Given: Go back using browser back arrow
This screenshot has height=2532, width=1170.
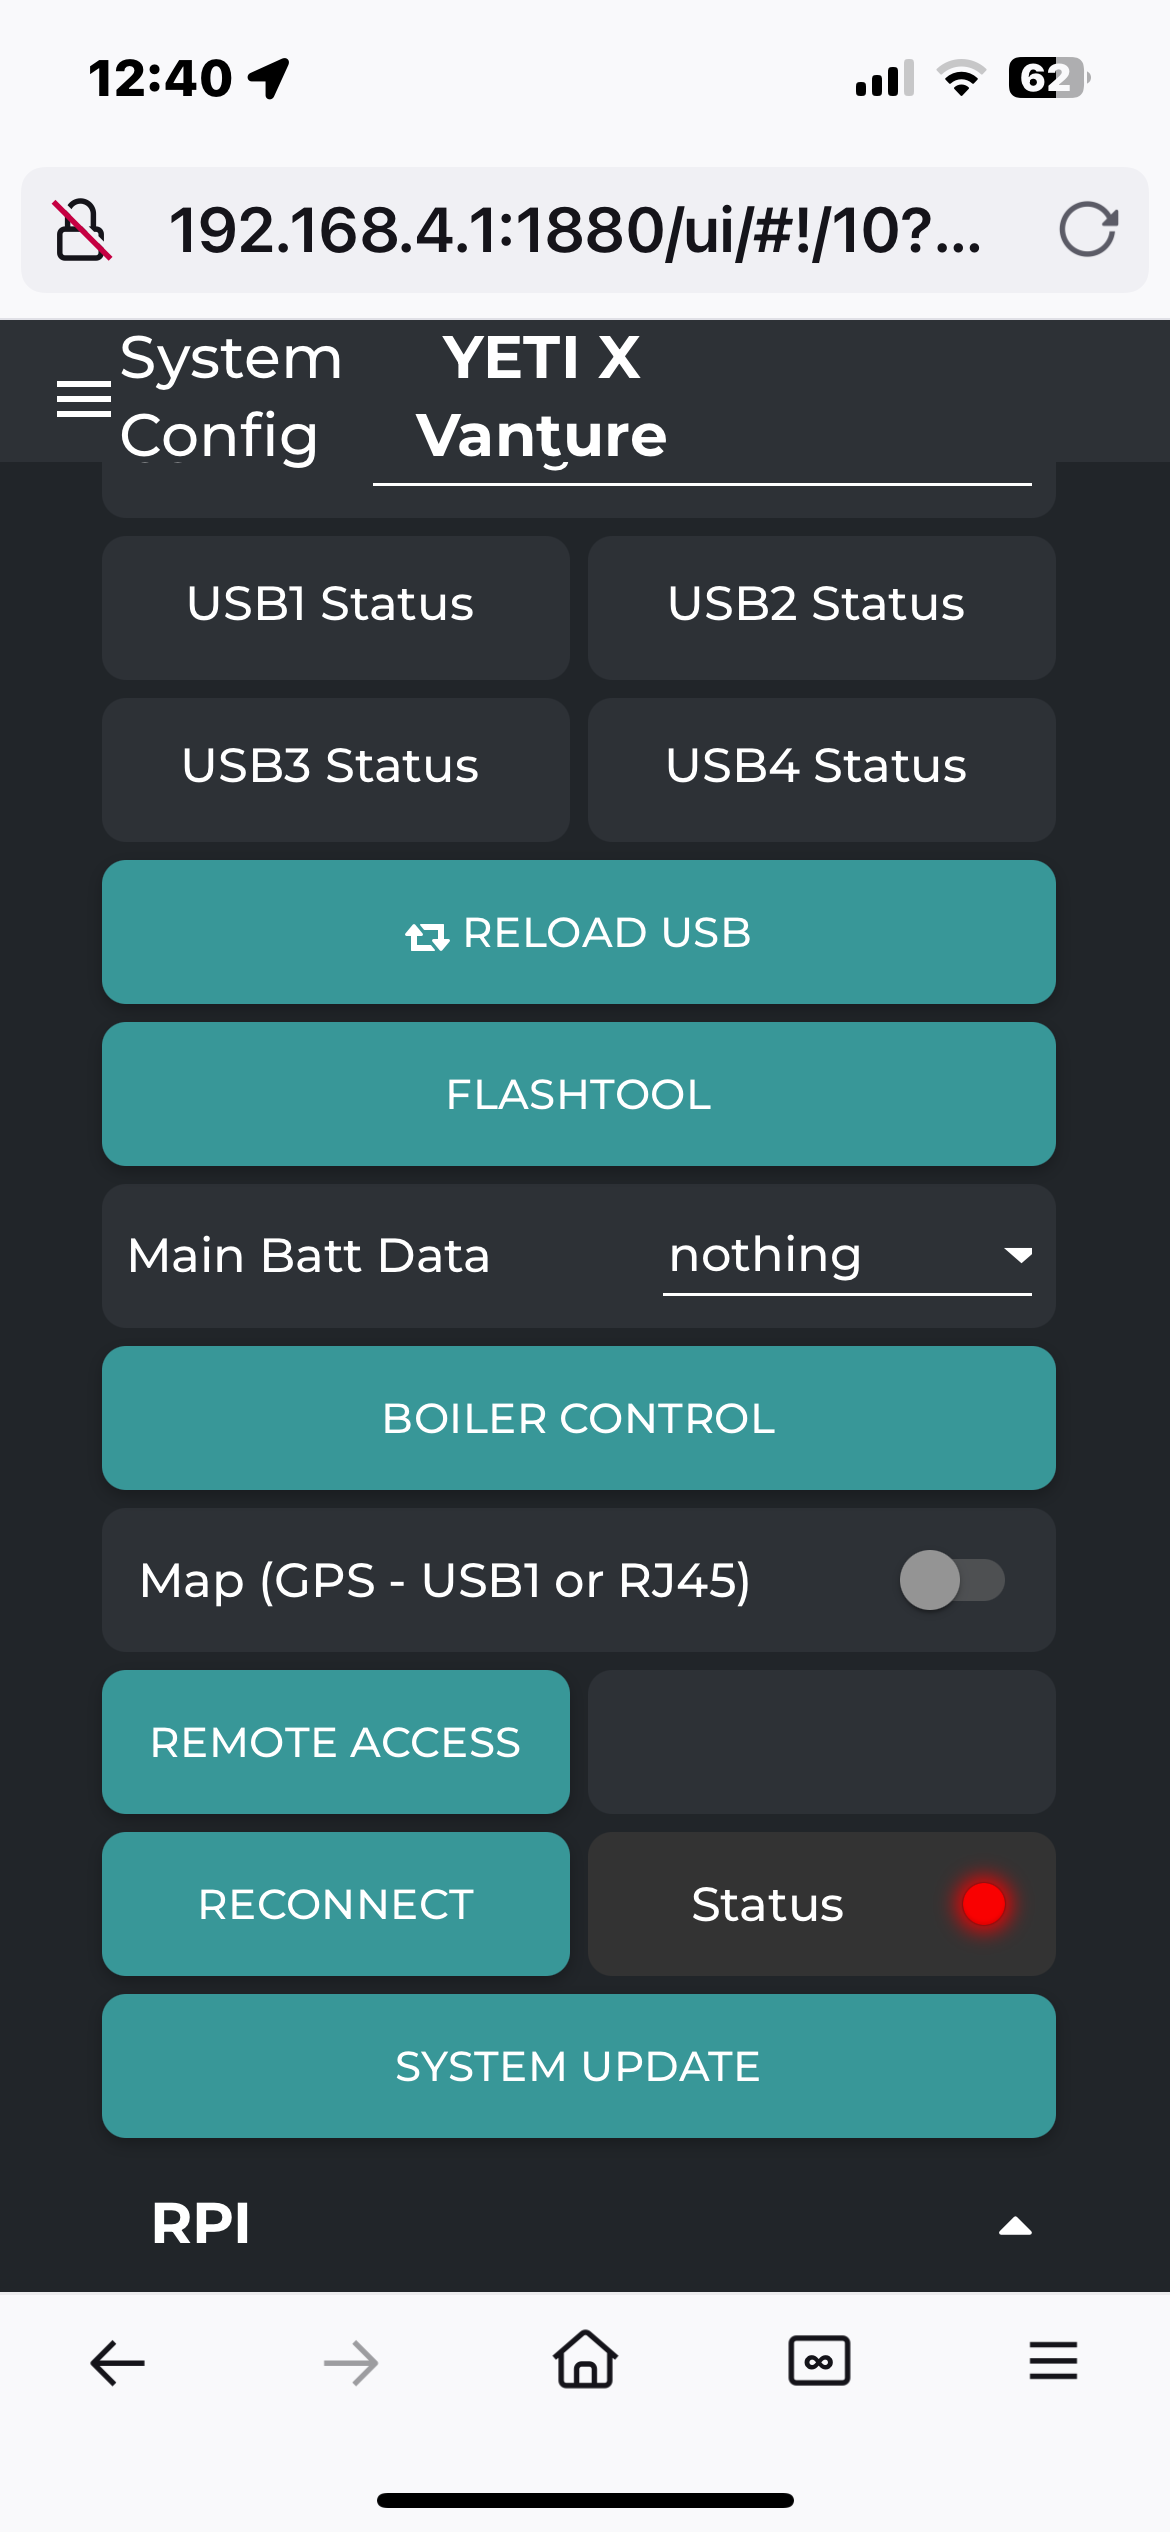Looking at the screenshot, I should tap(118, 2363).
